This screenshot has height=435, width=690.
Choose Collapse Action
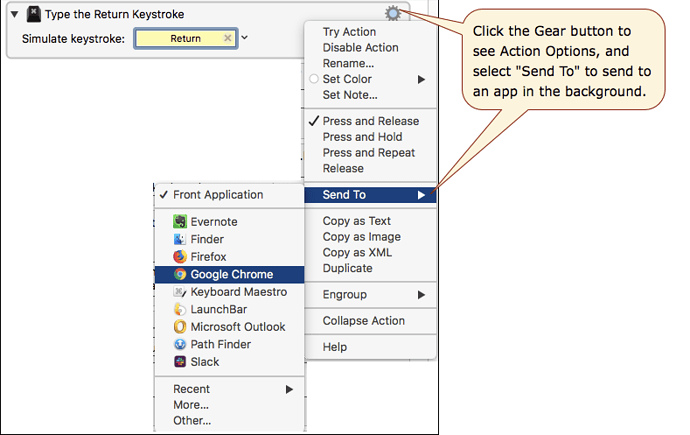point(370,321)
